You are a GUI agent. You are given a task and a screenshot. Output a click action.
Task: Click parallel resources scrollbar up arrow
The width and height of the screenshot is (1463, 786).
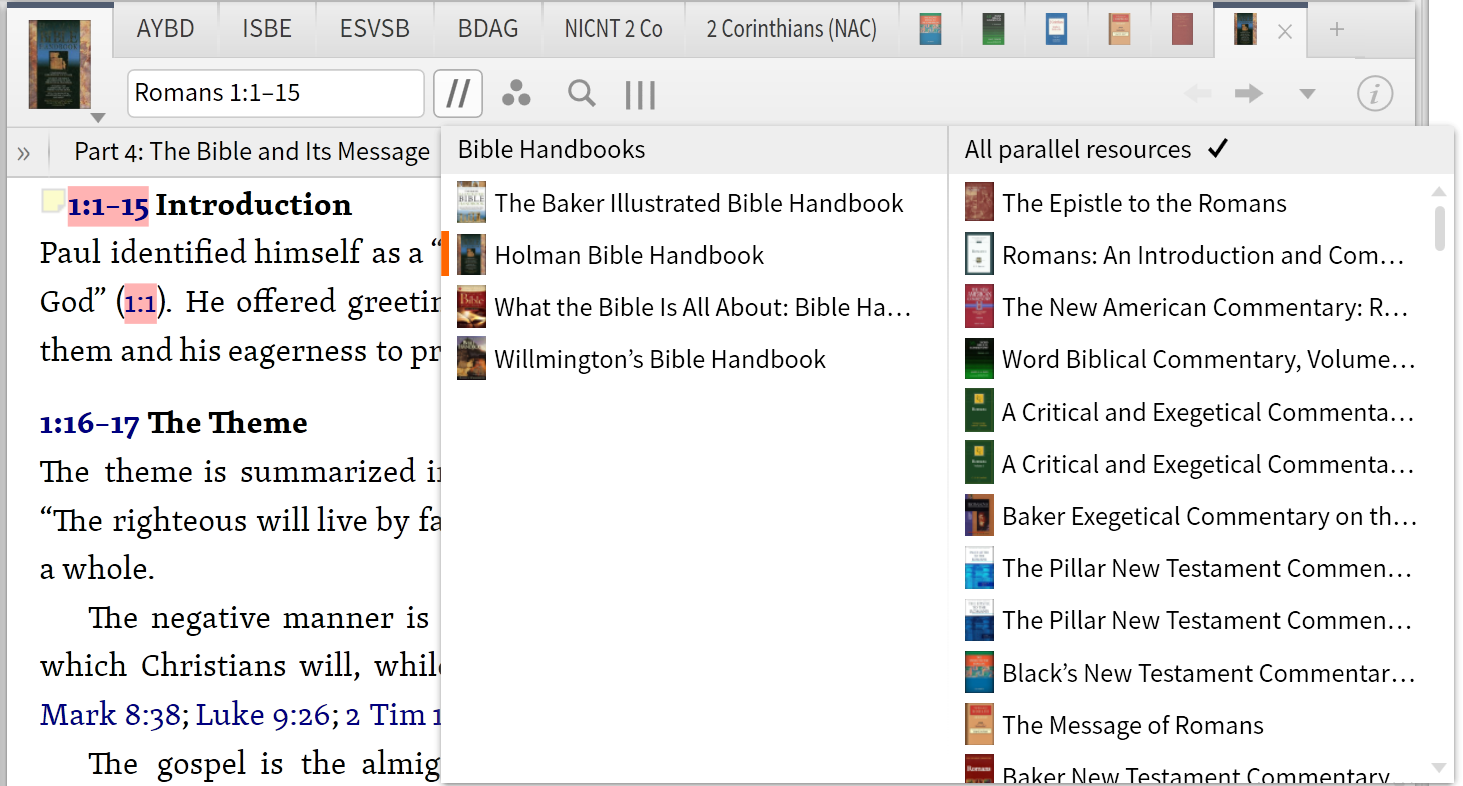(1439, 191)
